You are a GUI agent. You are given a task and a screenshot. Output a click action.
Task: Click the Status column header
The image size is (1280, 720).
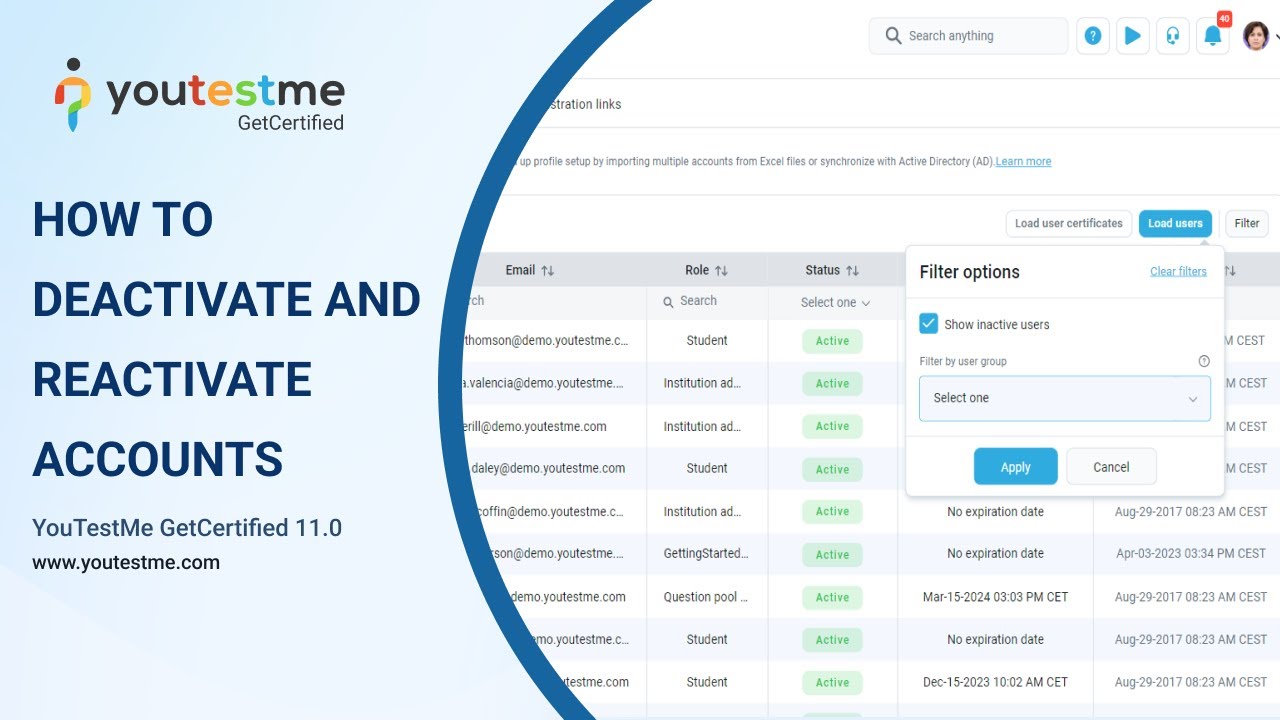point(823,270)
